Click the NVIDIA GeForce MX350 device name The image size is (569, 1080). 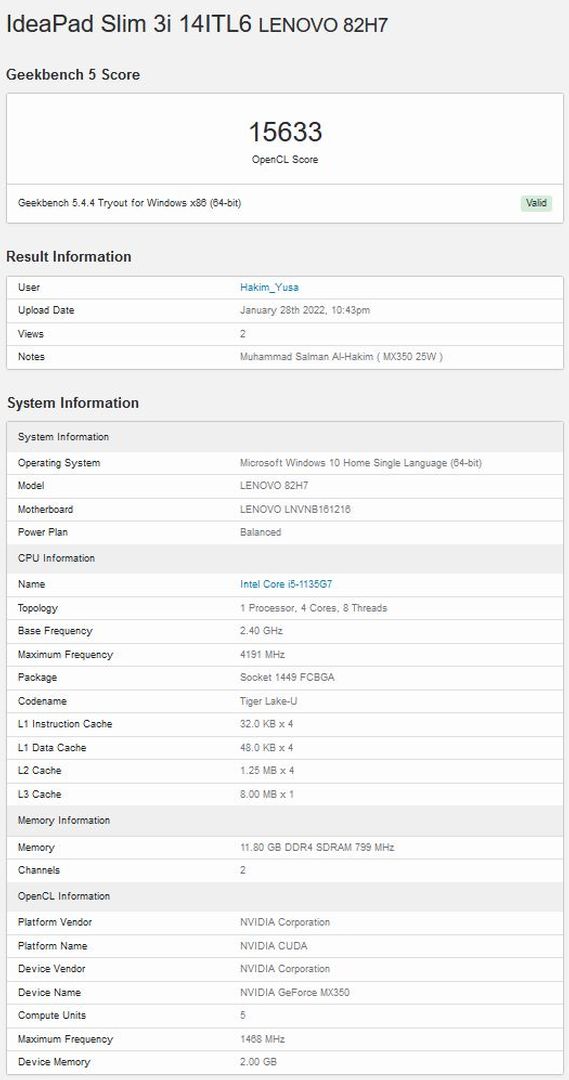coord(291,993)
